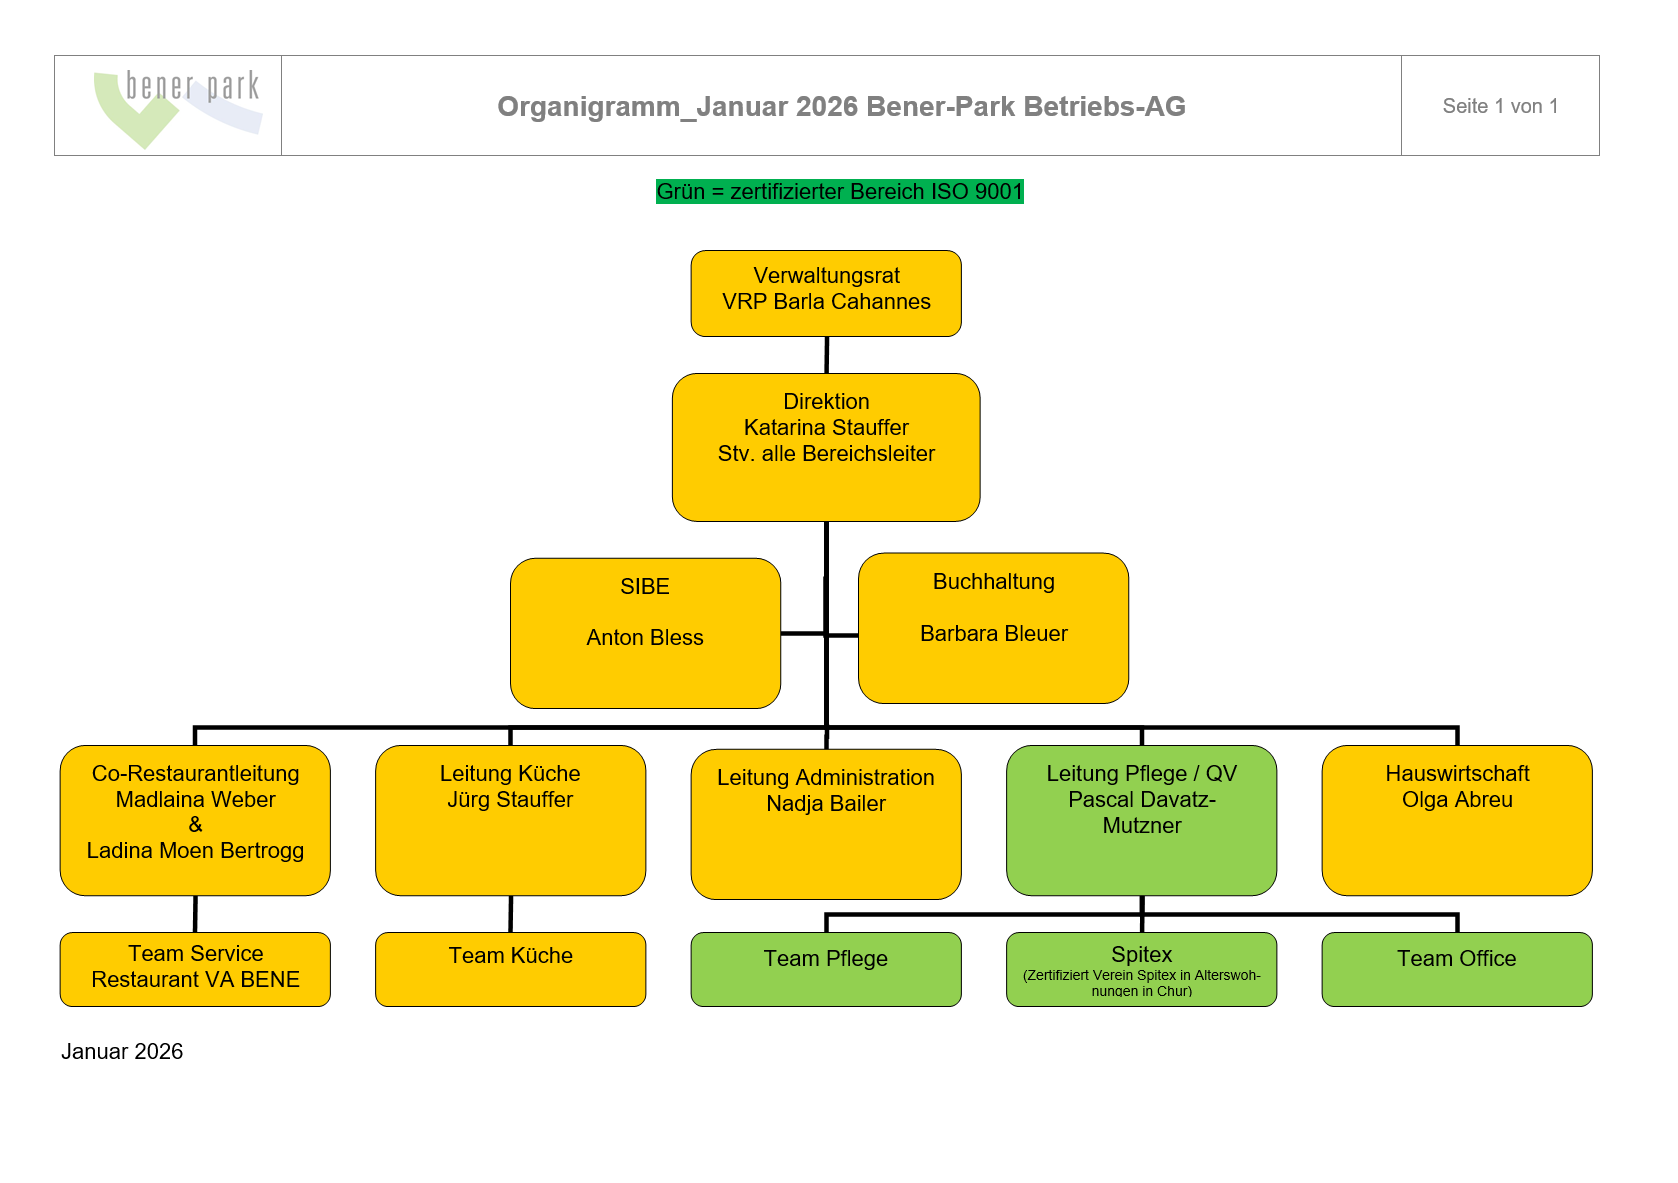Open the Buchhaltung Barbara Bleuer node
The image size is (1678, 1183).
click(993, 626)
